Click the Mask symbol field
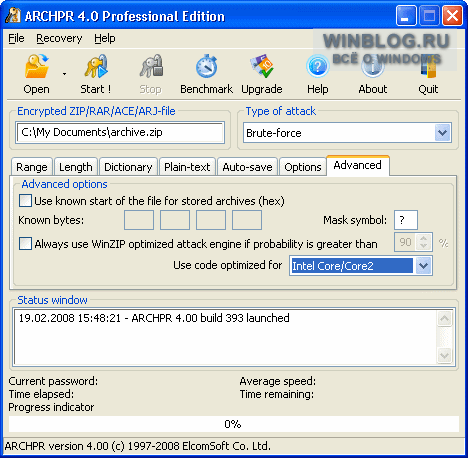This screenshot has width=468, height=458. coord(406,220)
